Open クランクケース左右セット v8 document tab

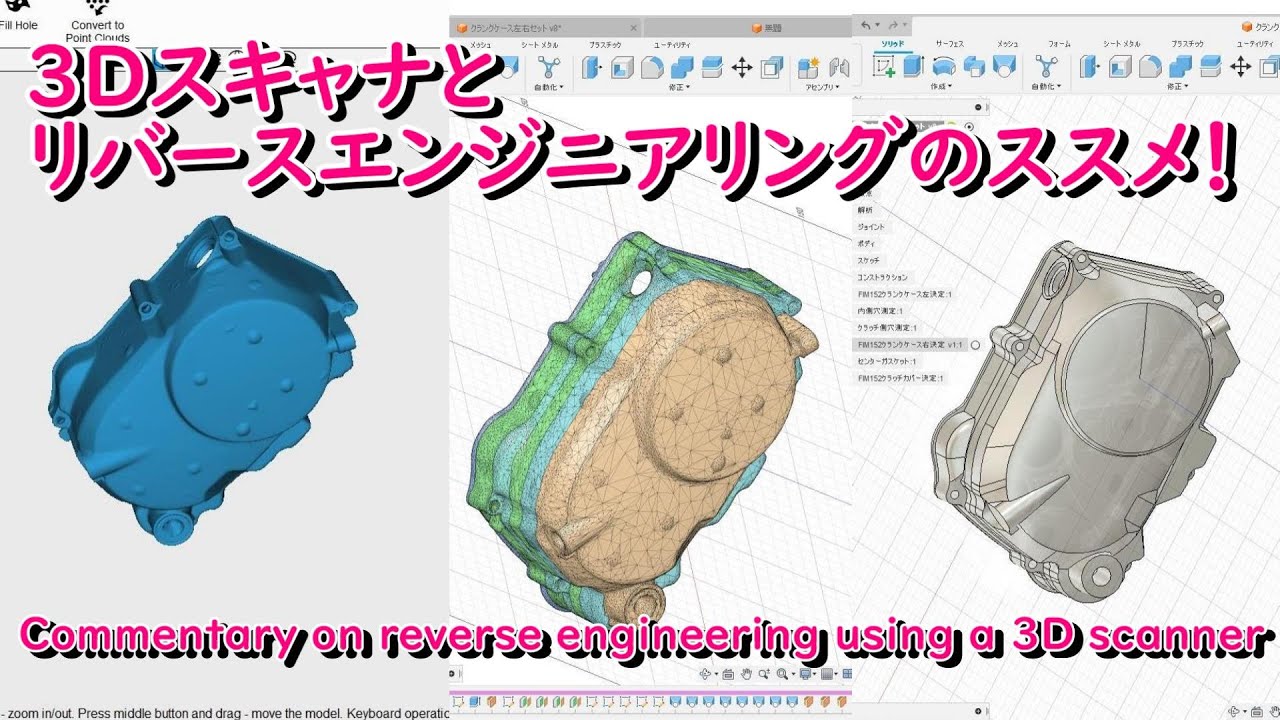[545, 28]
